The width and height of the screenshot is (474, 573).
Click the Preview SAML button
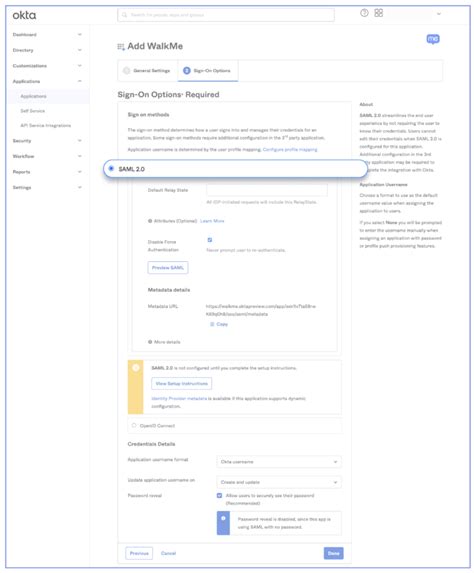click(x=168, y=267)
